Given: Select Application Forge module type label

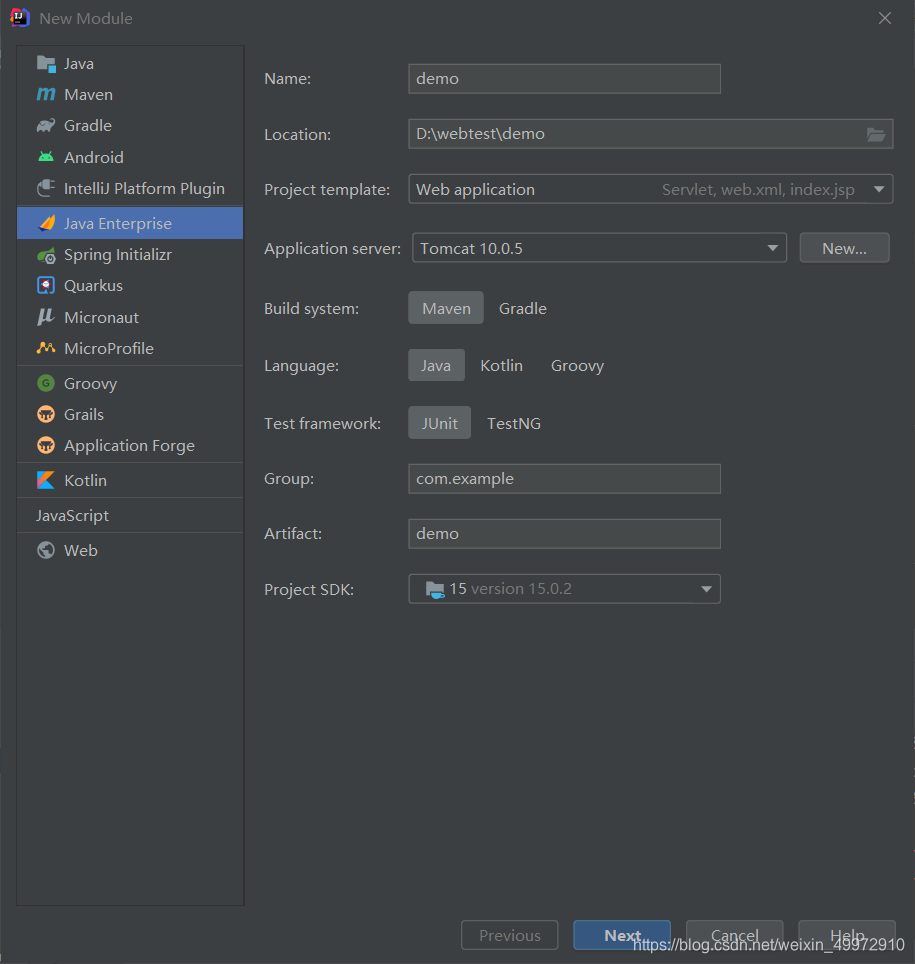Looking at the screenshot, I should pyautogui.click(x=130, y=446).
